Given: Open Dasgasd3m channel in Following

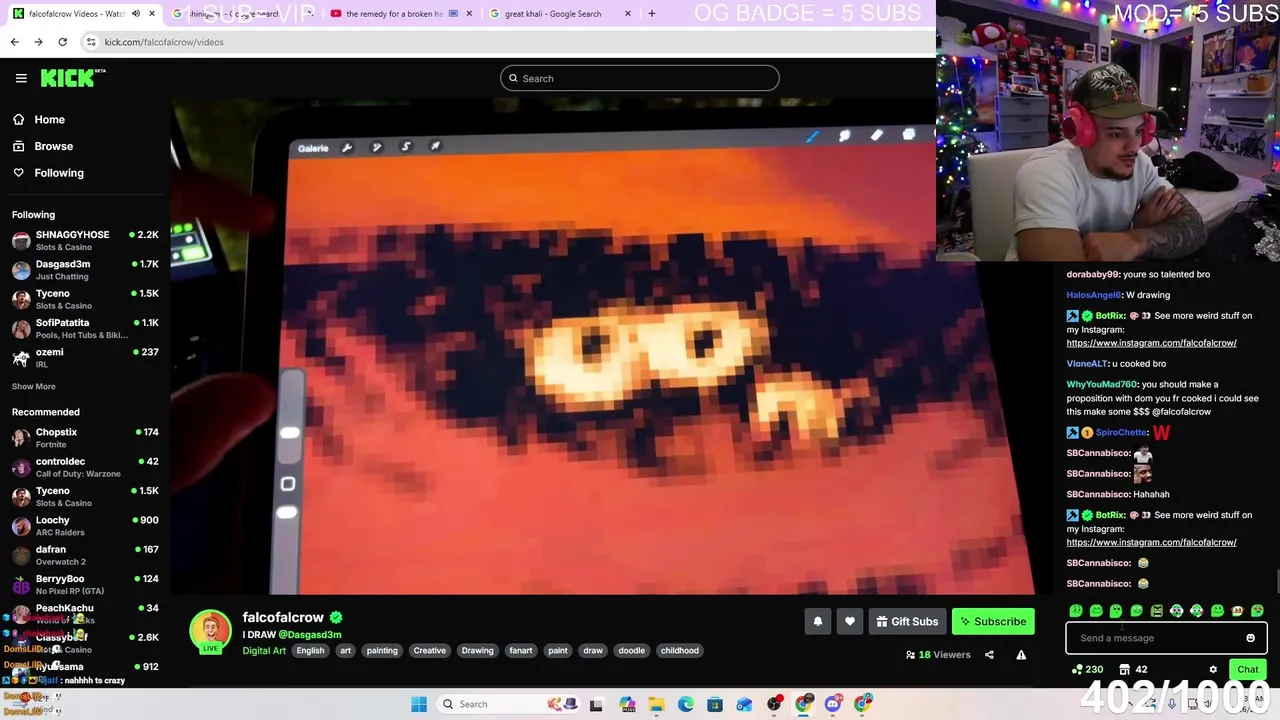Looking at the screenshot, I should 85,270.
